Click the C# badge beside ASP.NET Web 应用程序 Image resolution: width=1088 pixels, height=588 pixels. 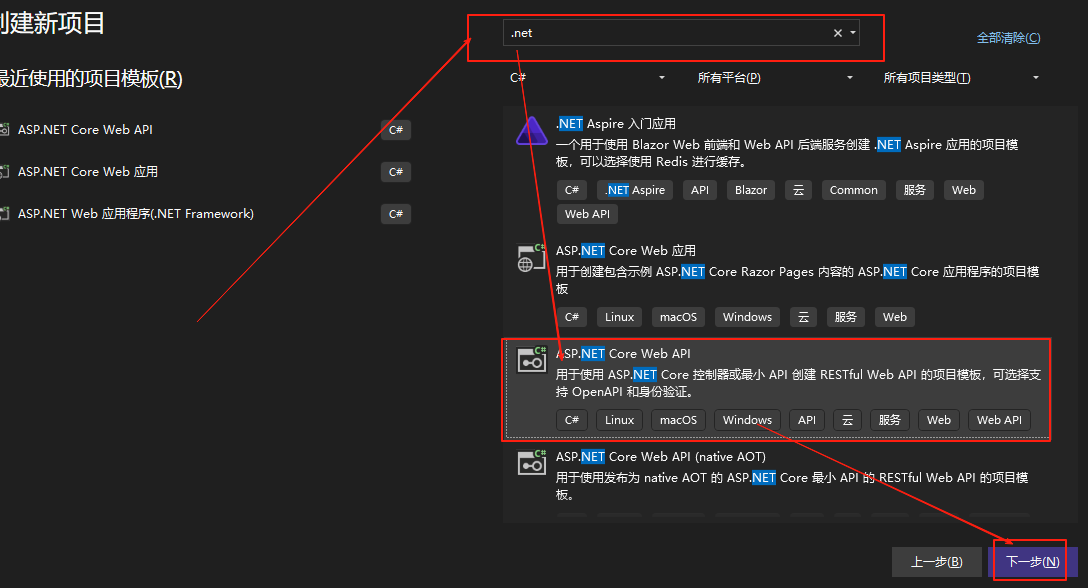tap(396, 214)
